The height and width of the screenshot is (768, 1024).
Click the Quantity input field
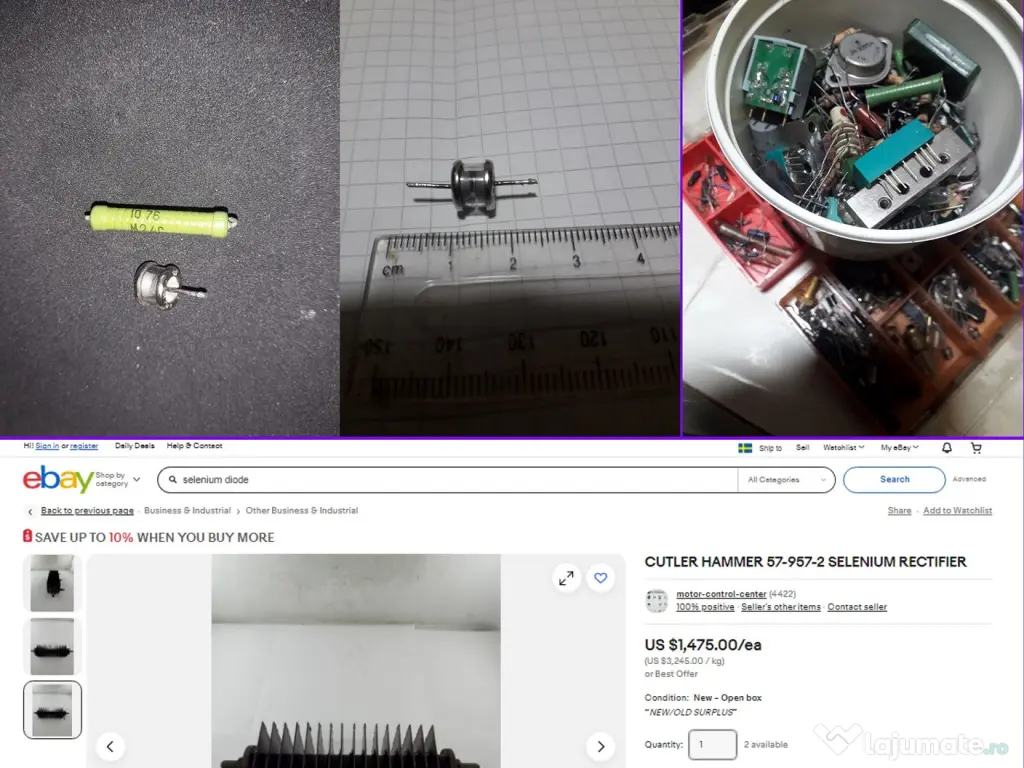712,744
